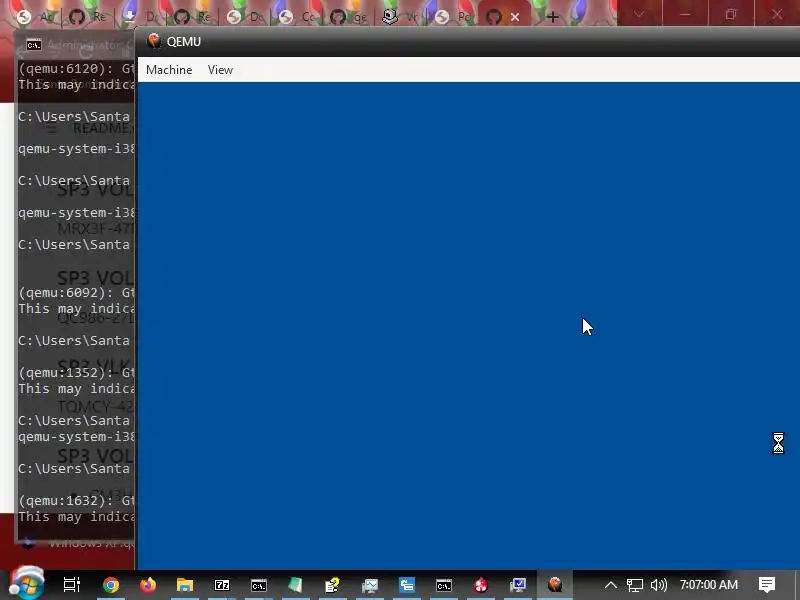Open 7-Zip from the taskbar
800x600 pixels.
point(222,585)
